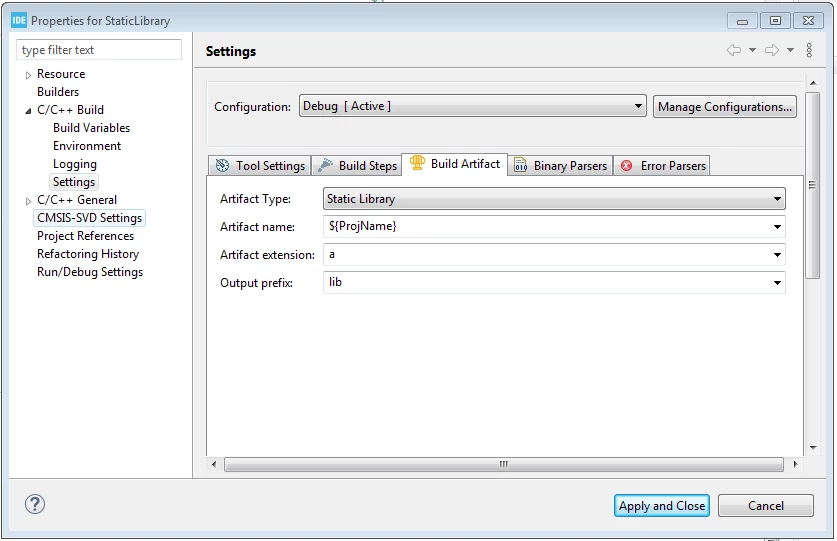Close the Properties dialog window
The width and height of the screenshot is (837, 541).
808,21
